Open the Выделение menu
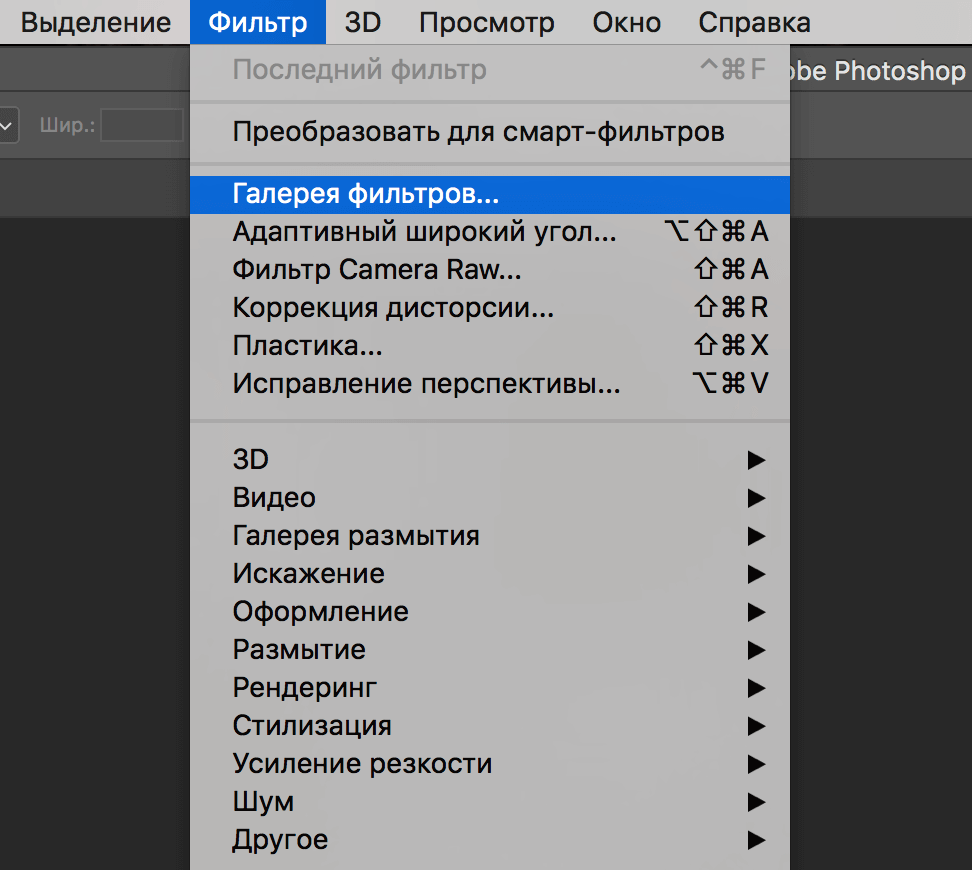972x870 pixels. (x=93, y=21)
